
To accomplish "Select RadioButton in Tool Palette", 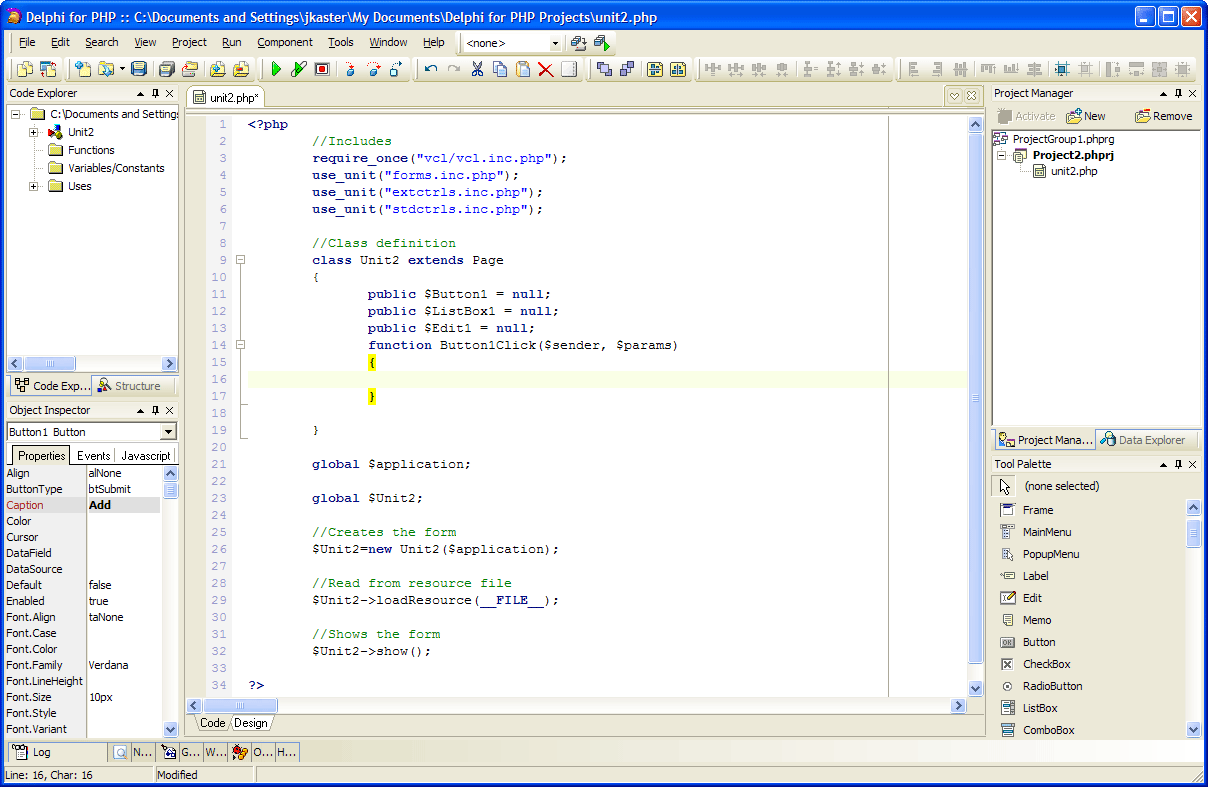I will click(x=1041, y=686).
